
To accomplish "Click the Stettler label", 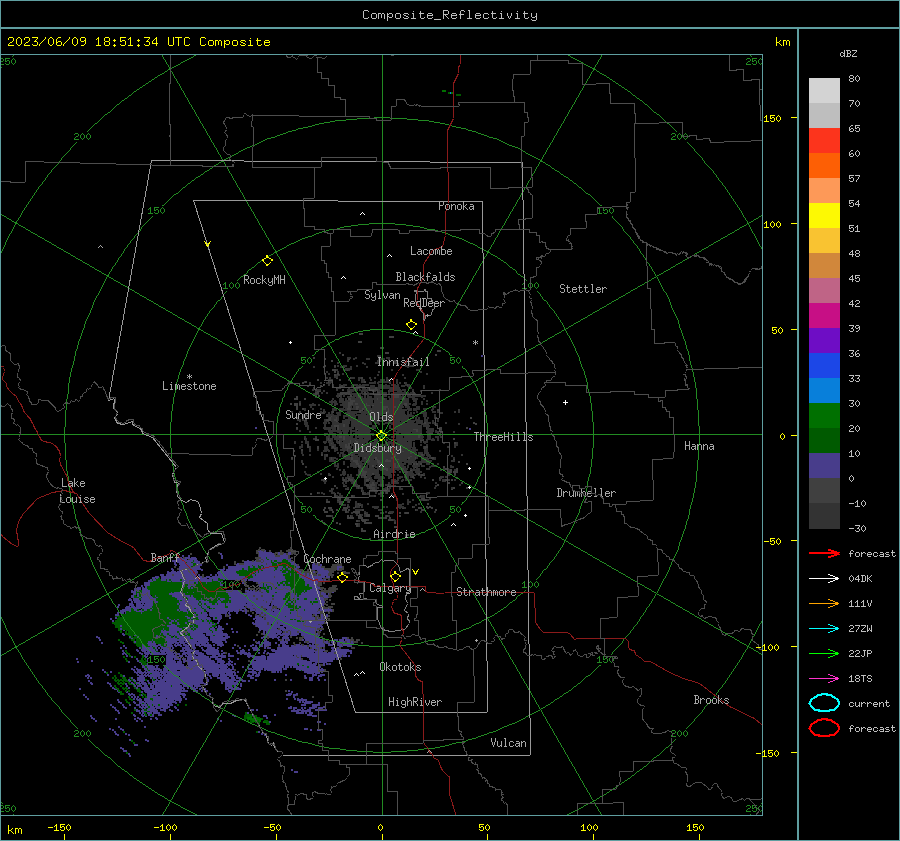I will [583, 289].
